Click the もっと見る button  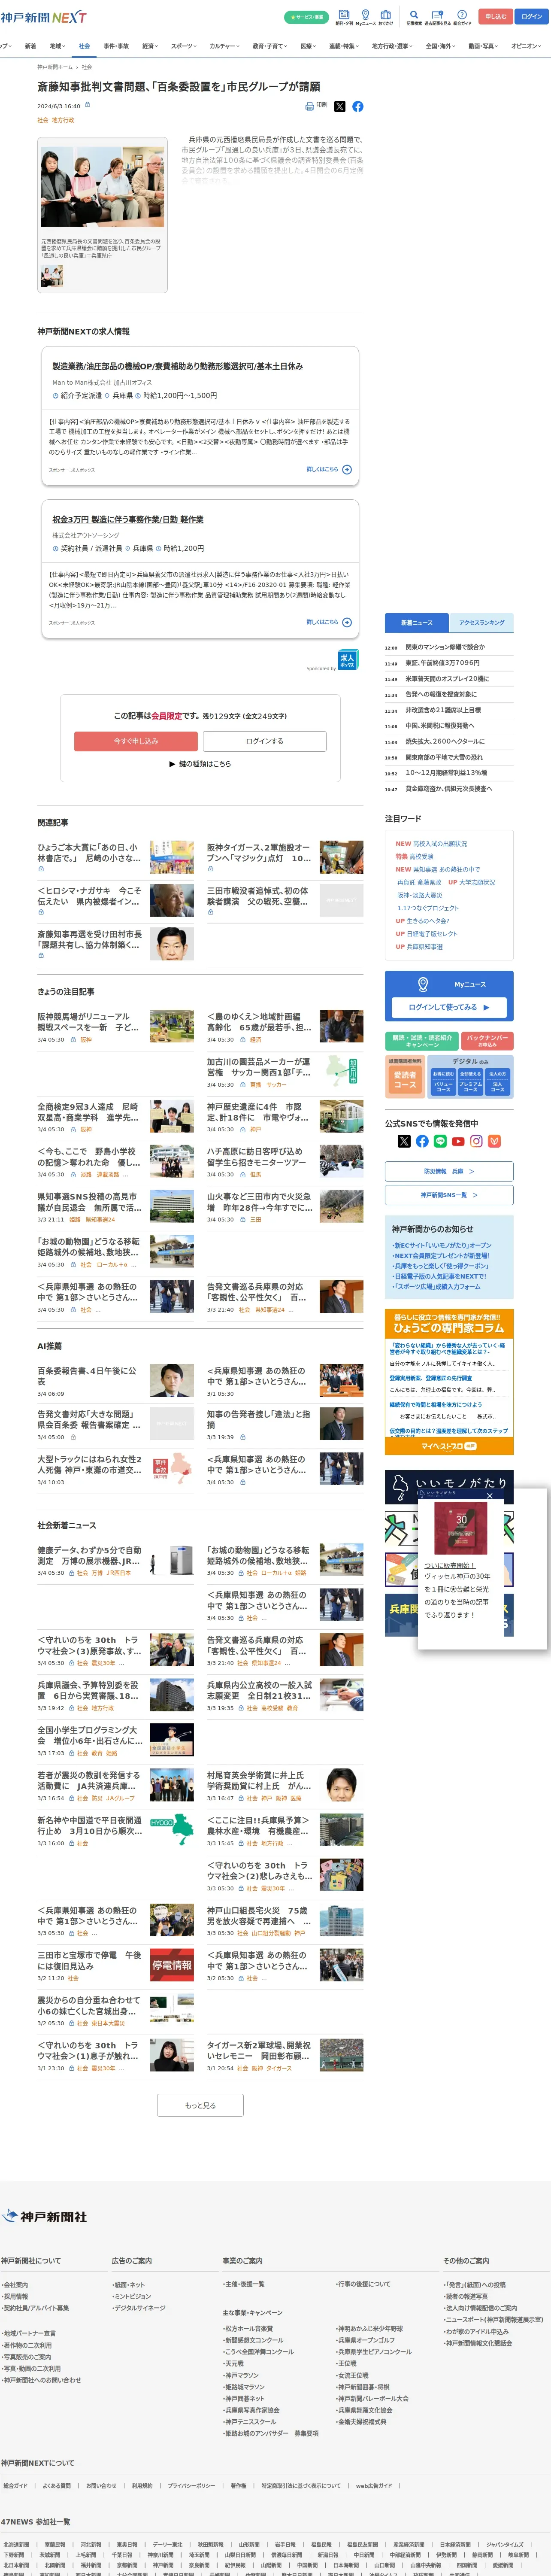[200, 2105]
